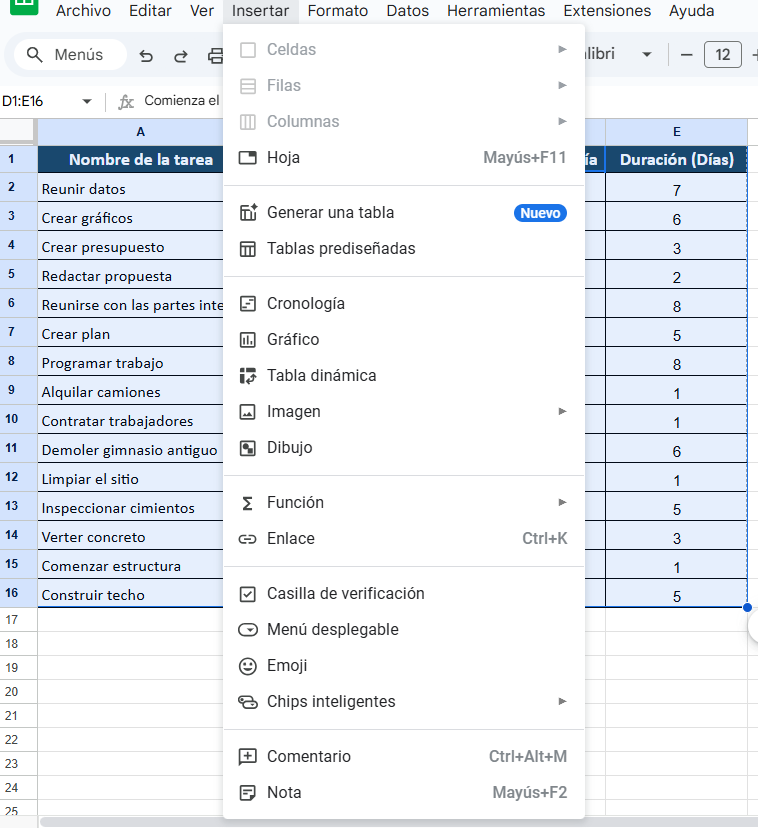Image resolution: width=758 pixels, height=828 pixels.
Task: Select the undo icon in the toolbar
Action: (146, 55)
